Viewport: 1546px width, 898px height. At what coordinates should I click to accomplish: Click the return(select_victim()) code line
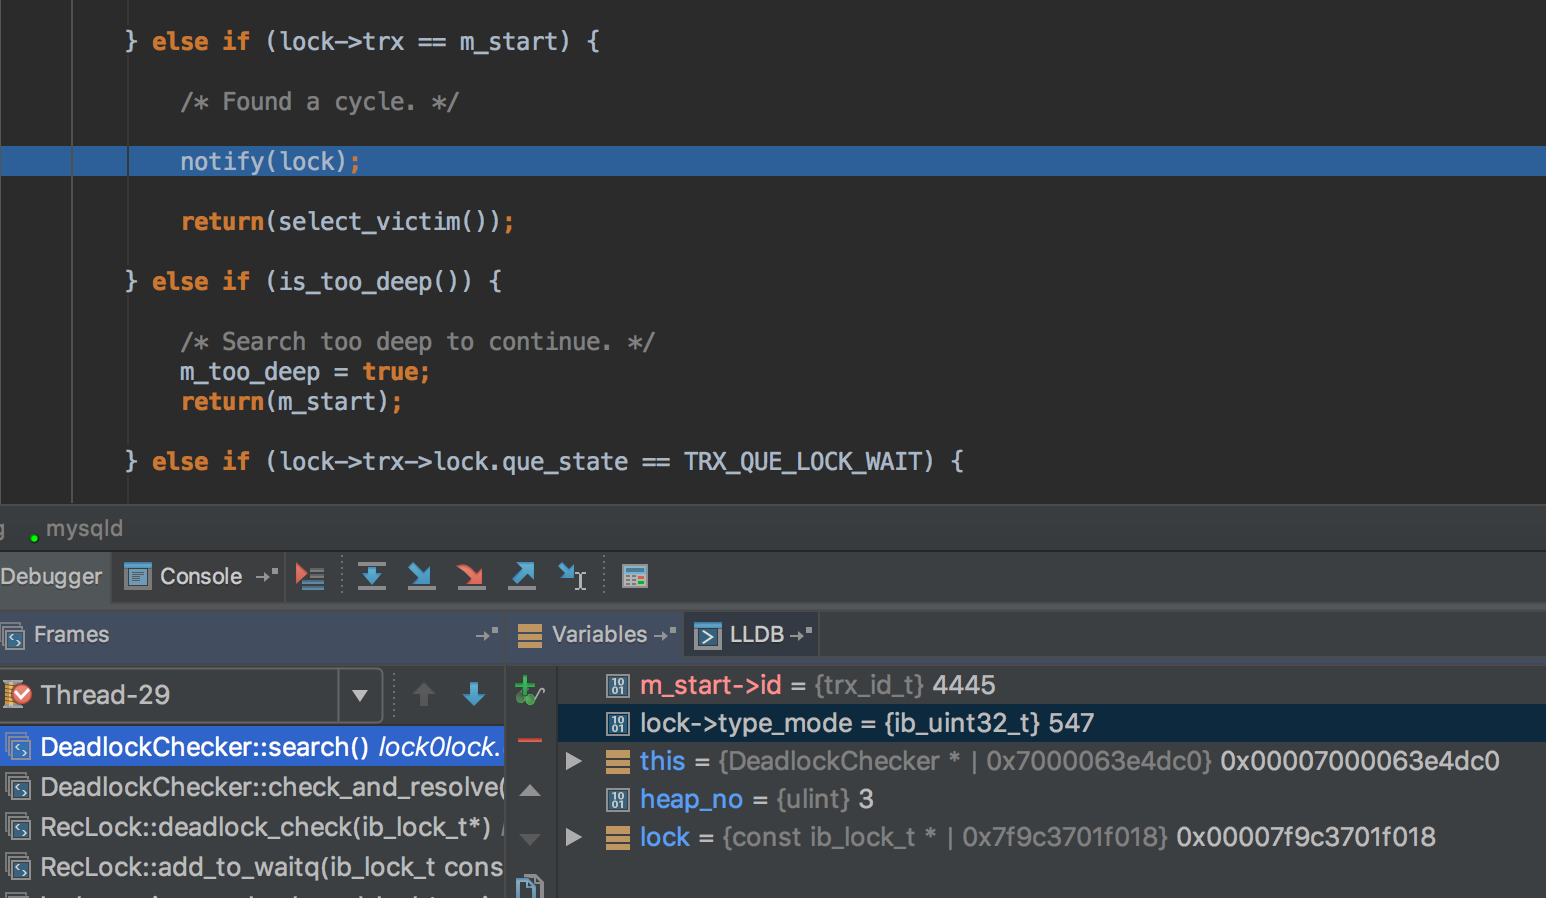coord(347,221)
